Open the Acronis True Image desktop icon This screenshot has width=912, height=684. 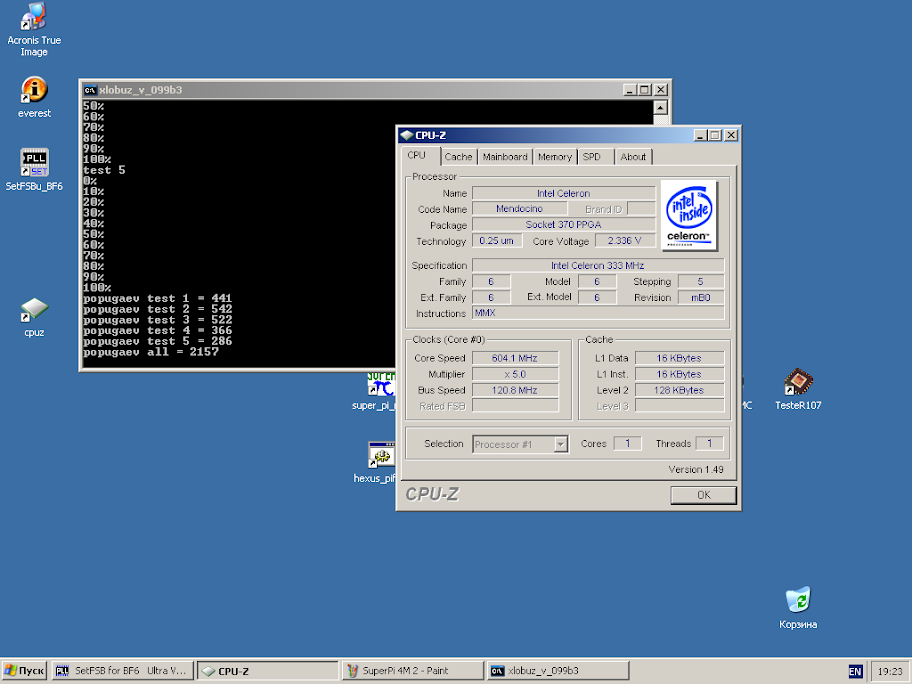pos(34,17)
